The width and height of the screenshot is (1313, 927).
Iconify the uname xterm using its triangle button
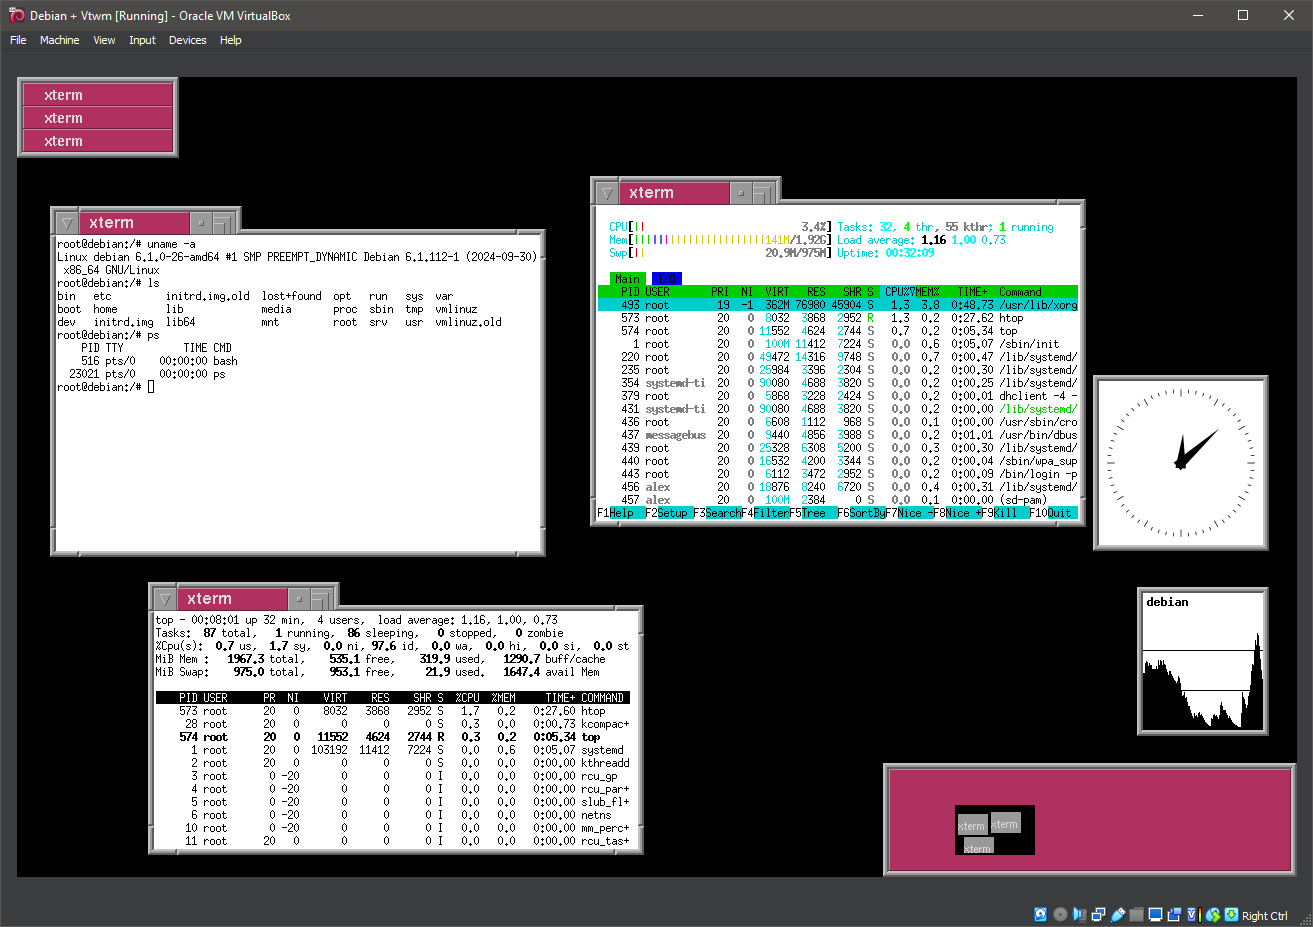click(x=67, y=223)
